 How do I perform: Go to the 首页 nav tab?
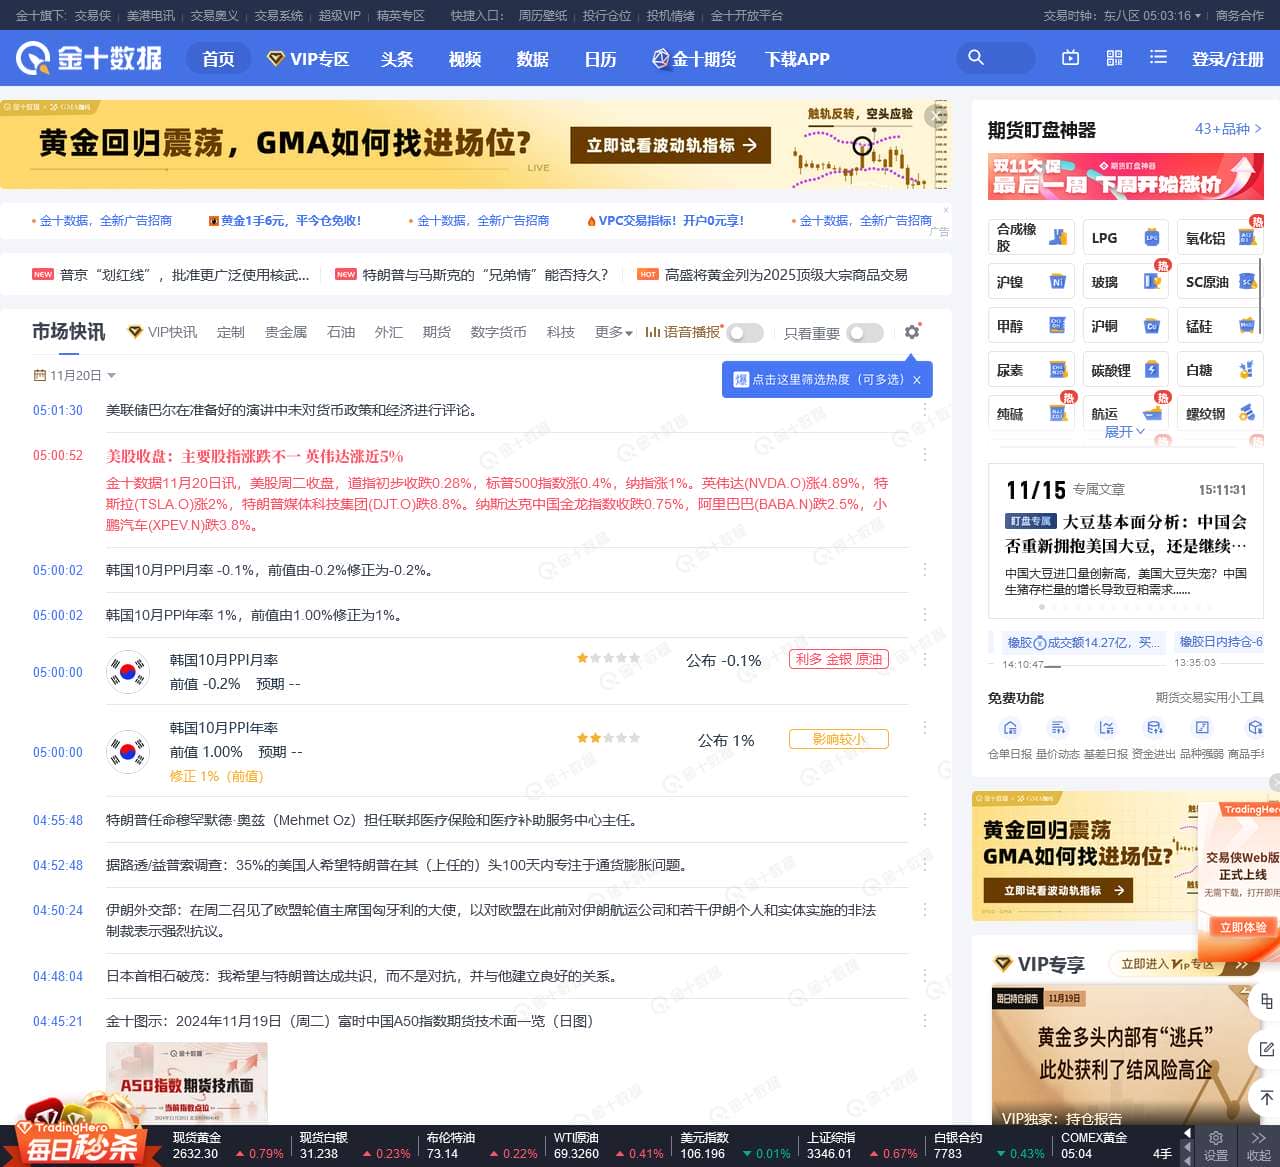pos(218,59)
